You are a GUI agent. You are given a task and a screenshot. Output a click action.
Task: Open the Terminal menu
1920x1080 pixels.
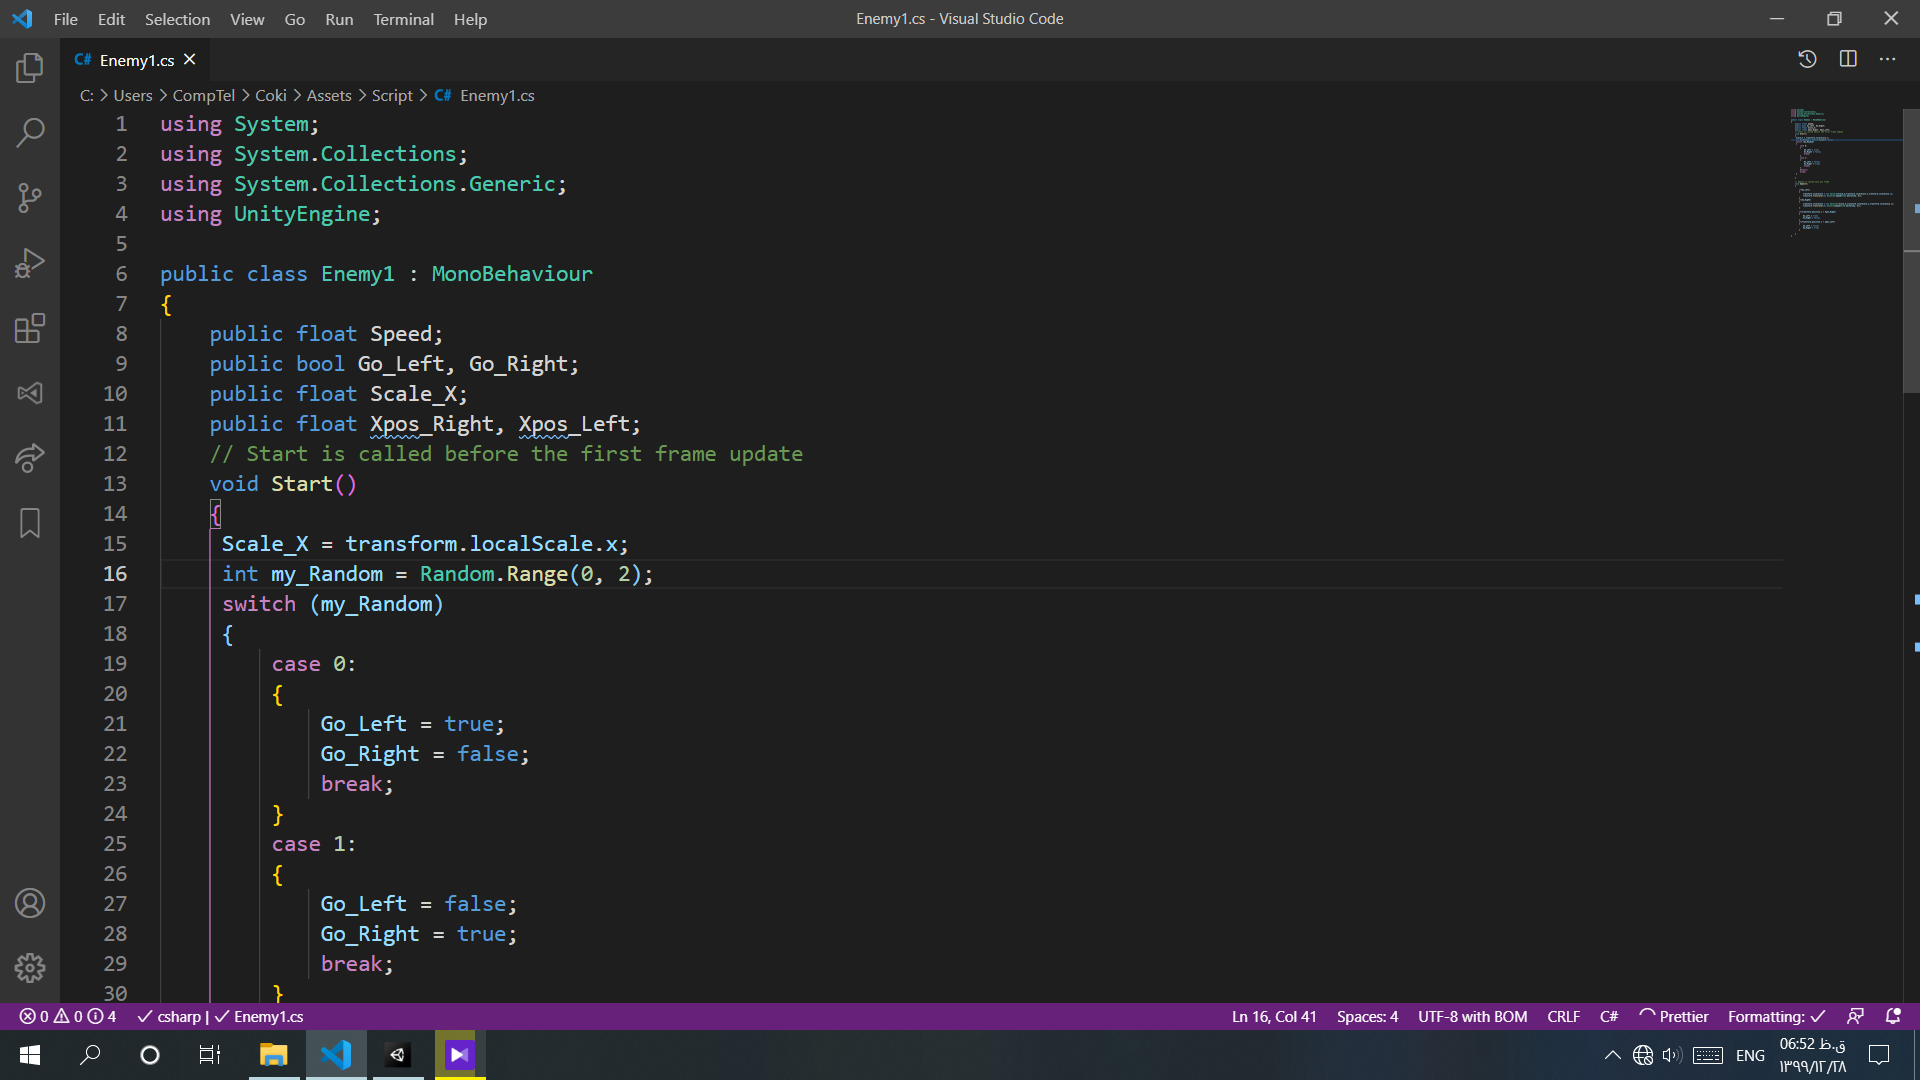point(403,19)
